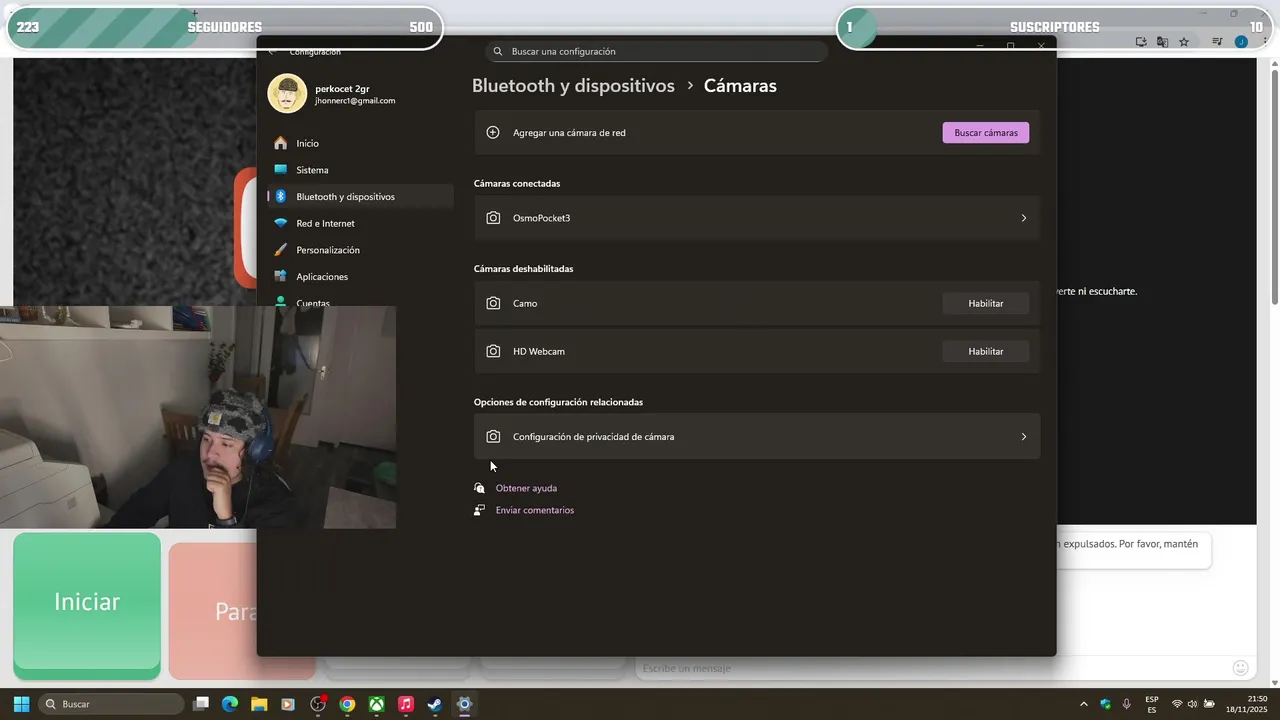Screen dimensions: 1280x720
Task: Click the emoji icon in the message box
Action: point(1241,668)
